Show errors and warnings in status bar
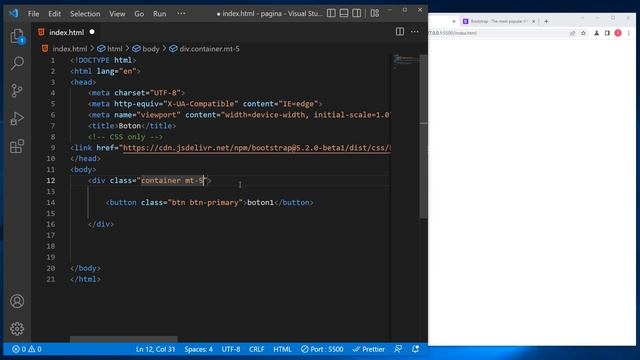Screen dimensions: 640x360 27,349
